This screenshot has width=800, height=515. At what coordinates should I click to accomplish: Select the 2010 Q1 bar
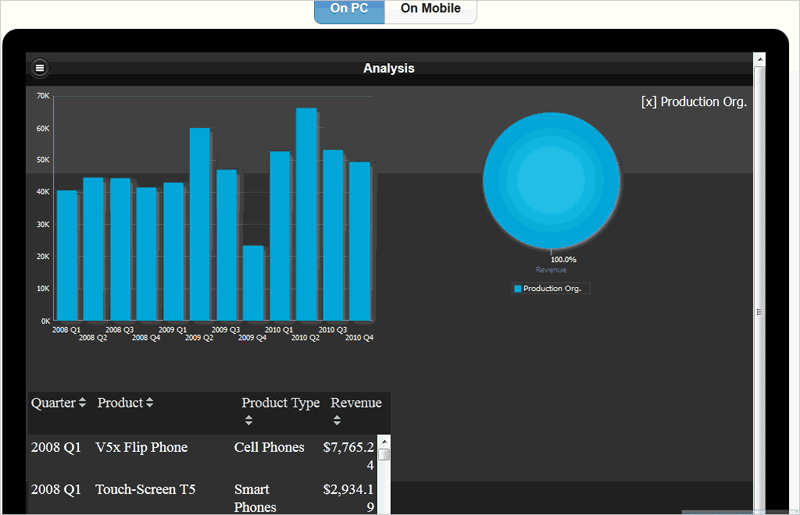coord(280,236)
